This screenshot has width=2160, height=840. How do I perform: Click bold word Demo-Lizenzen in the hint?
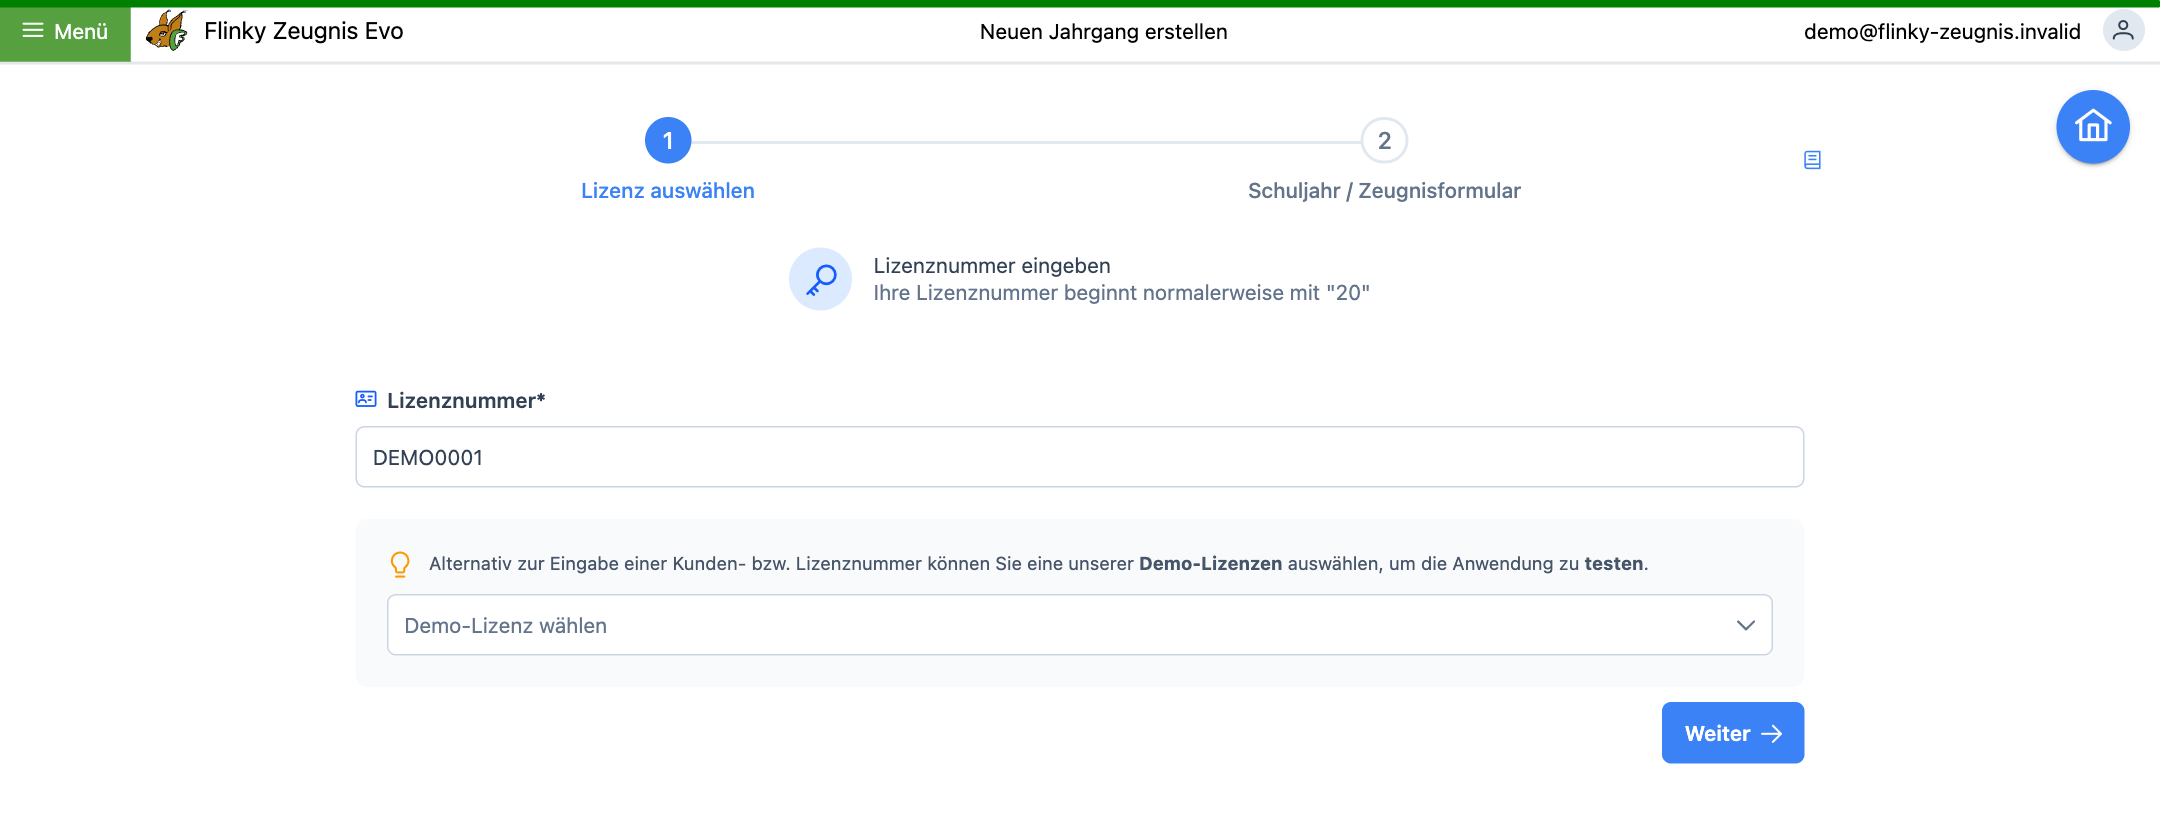(1210, 564)
